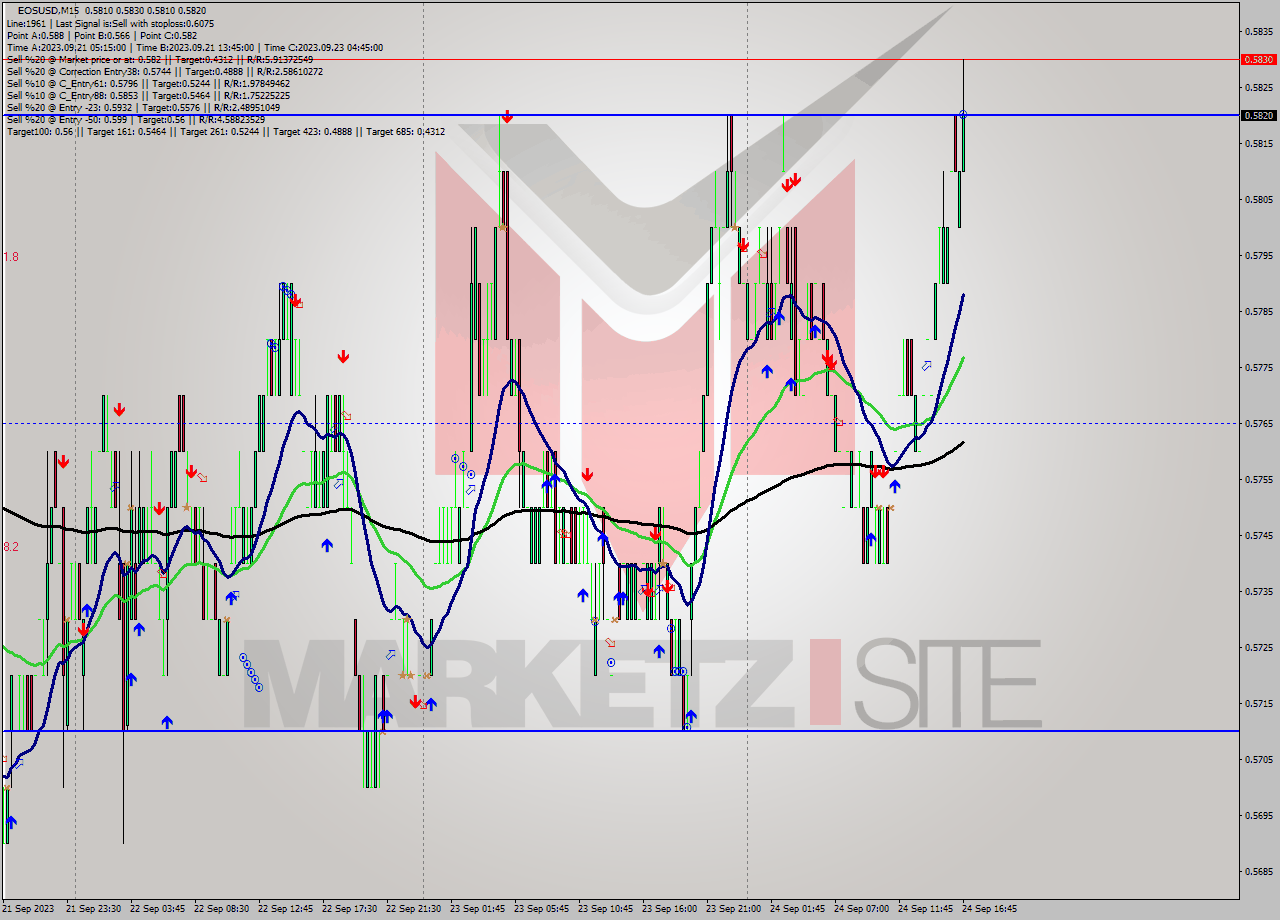Image resolution: width=1280 pixels, height=920 pixels.
Task: Click the '23 Sep 01:45' time label
Action: 477,909
